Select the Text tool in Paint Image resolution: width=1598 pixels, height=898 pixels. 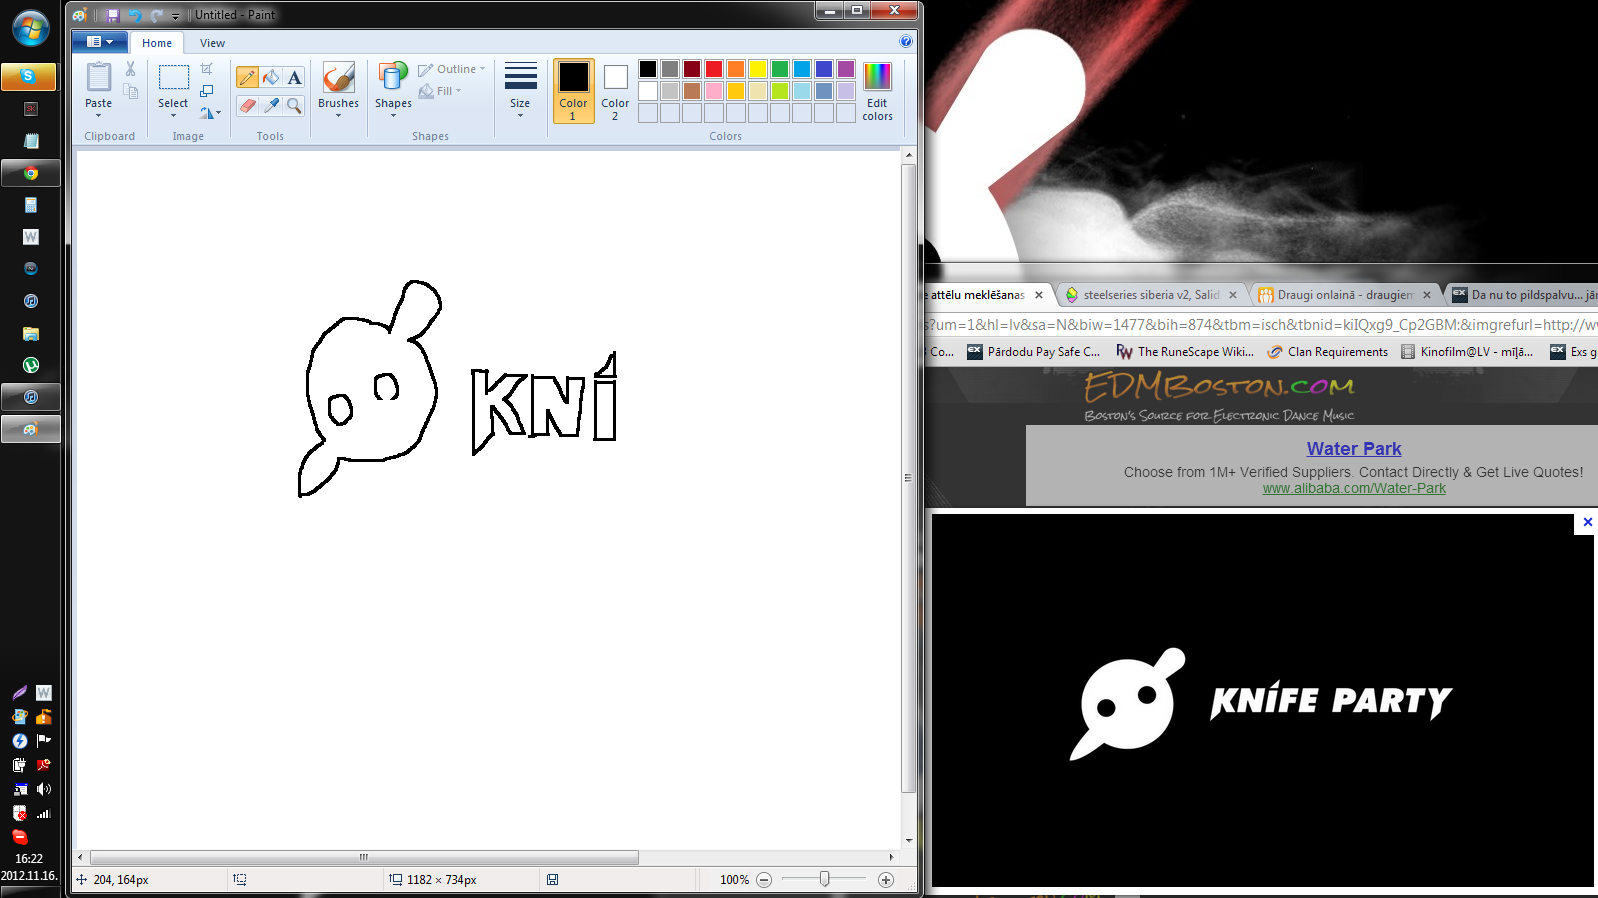click(x=294, y=77)
